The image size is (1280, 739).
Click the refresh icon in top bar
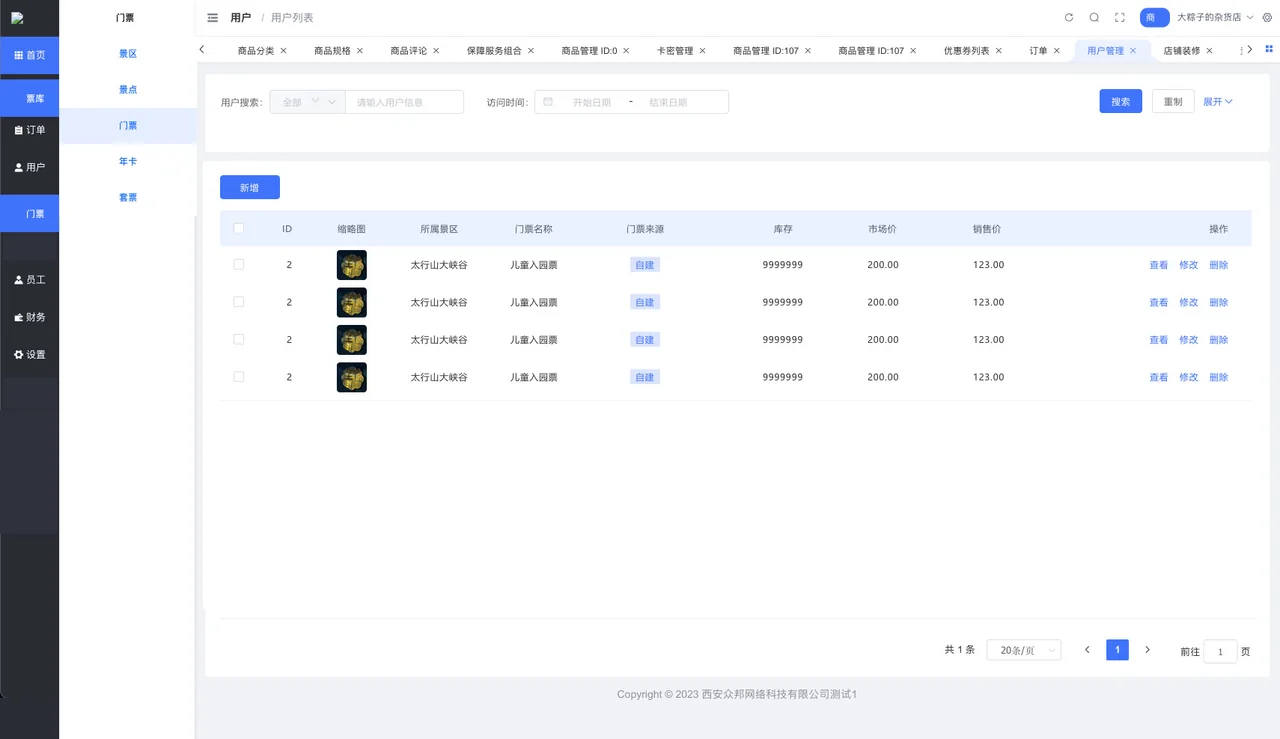(x=1069, y=18)
